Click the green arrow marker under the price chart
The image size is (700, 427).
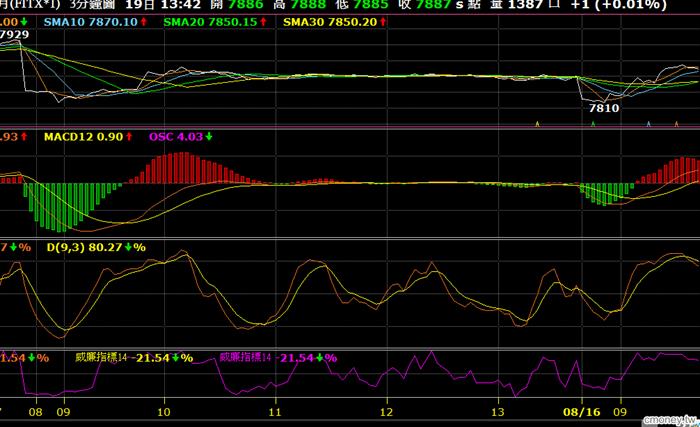click(x=593, y=124)
